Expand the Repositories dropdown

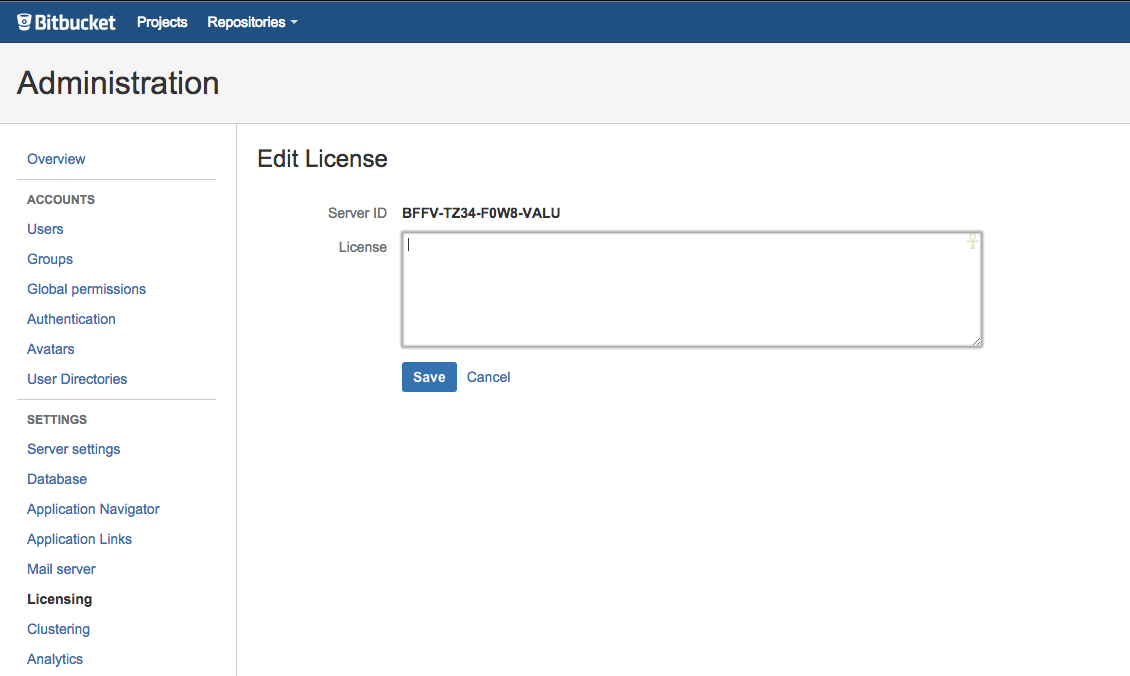[x=252, y=22]
